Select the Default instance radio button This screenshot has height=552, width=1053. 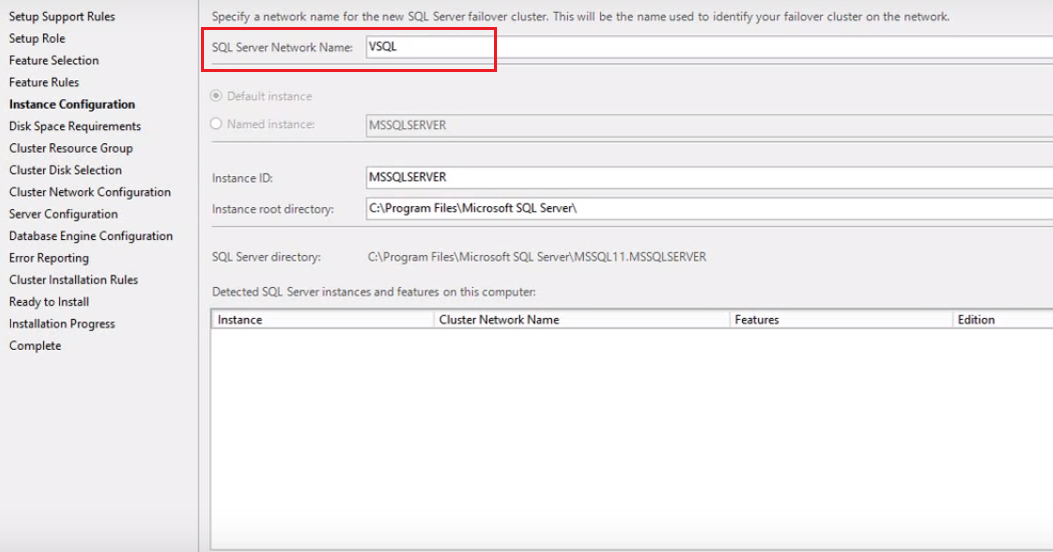click(216, 96)
